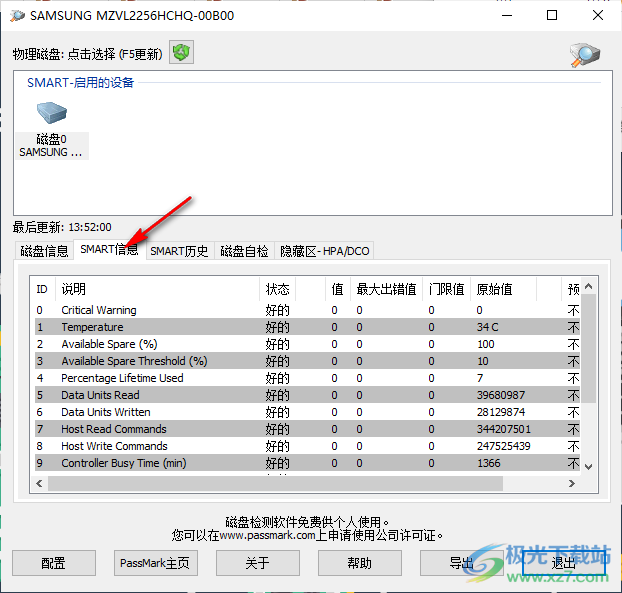Screen dimensions: 622x593
Task: Click the horizontal scroll left arrow
Action: tap(39, 484)
